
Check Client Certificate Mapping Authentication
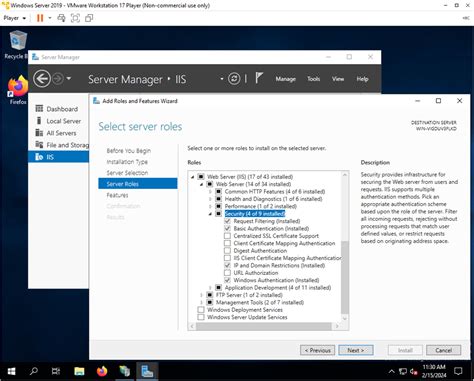pos(227,243)
